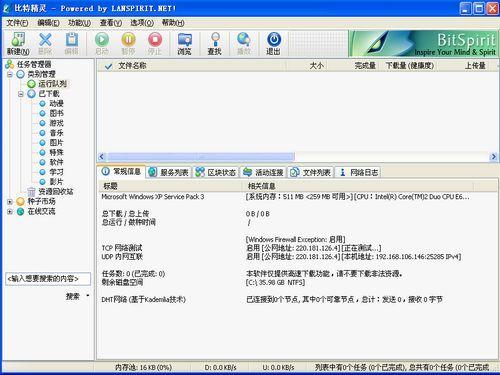Select 在线交流 tree node
The height and width of the screenshot is (375, 500).
point(41,211)
